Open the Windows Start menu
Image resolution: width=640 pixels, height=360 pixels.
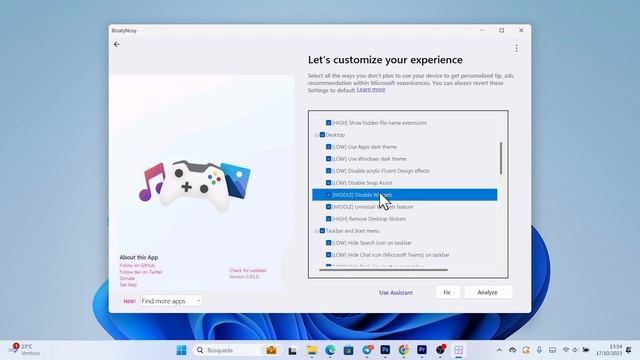[181, 350]
